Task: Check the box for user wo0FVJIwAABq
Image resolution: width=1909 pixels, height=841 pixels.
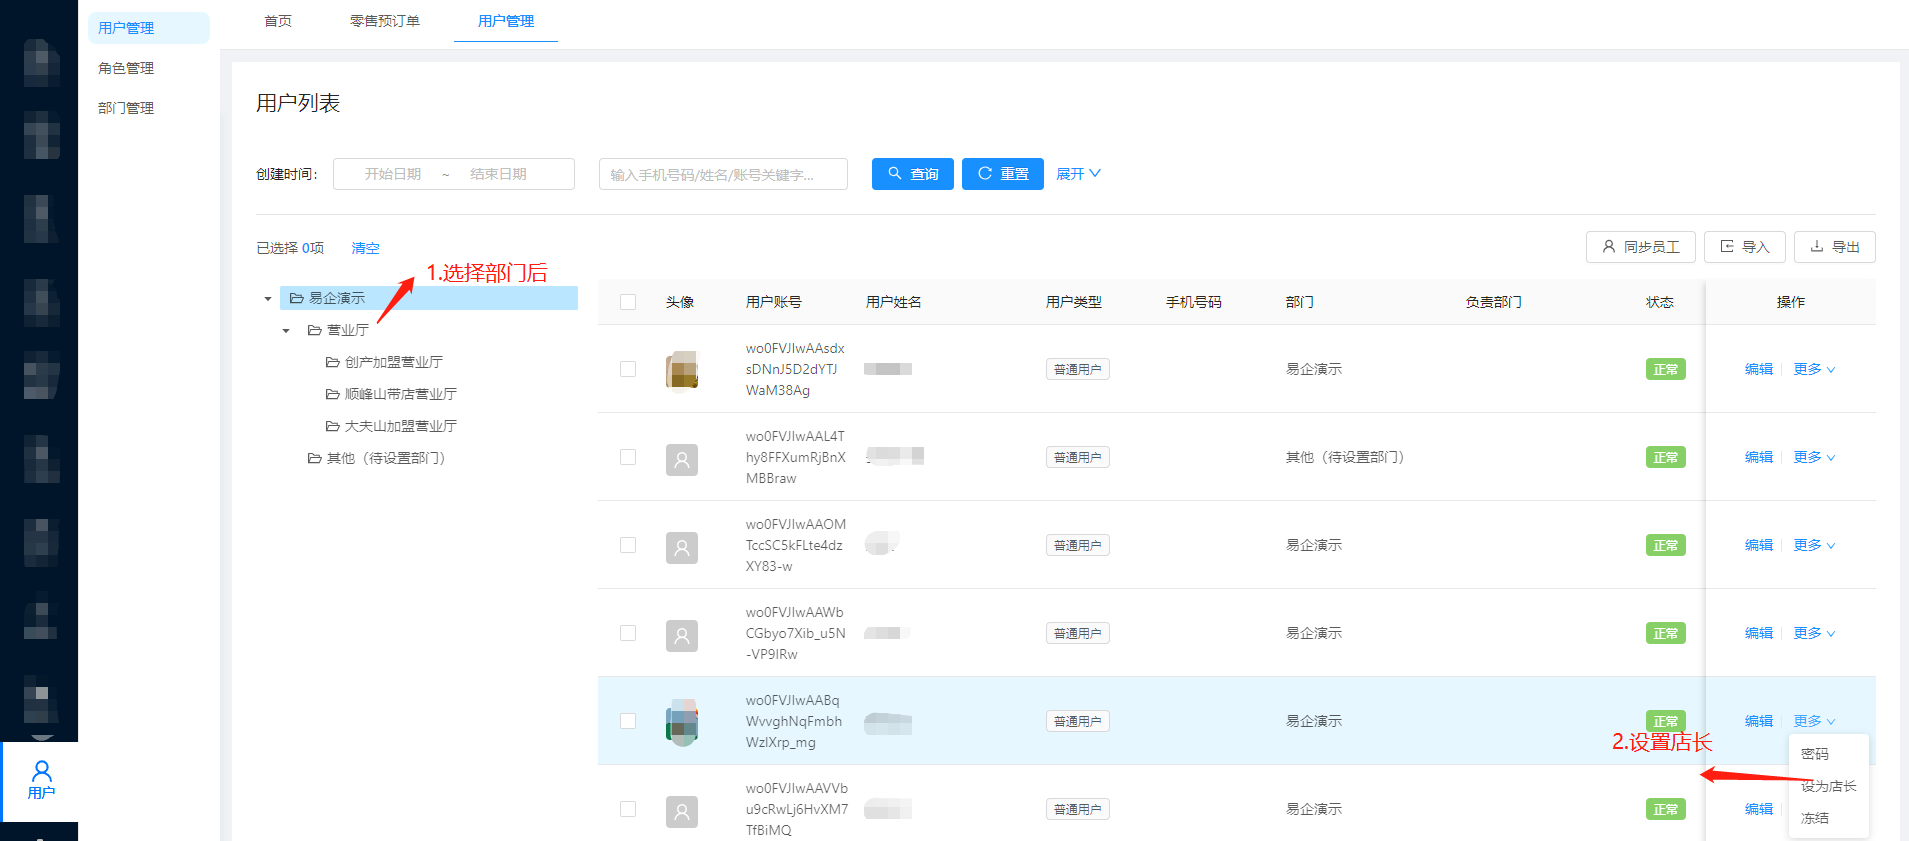Action: (628, 721)
